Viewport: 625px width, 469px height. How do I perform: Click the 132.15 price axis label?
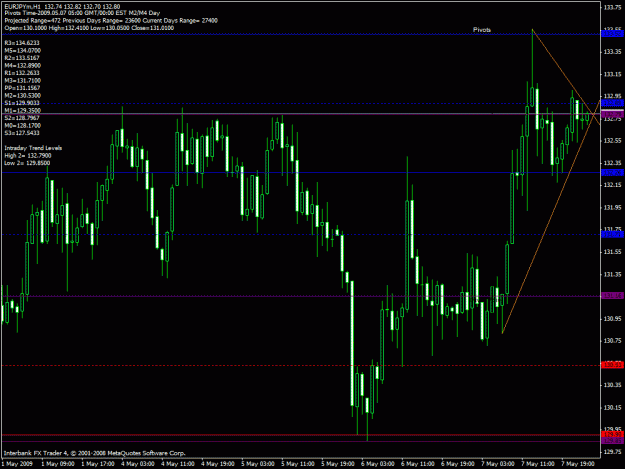pyautogui.click(x=612, y=185)
